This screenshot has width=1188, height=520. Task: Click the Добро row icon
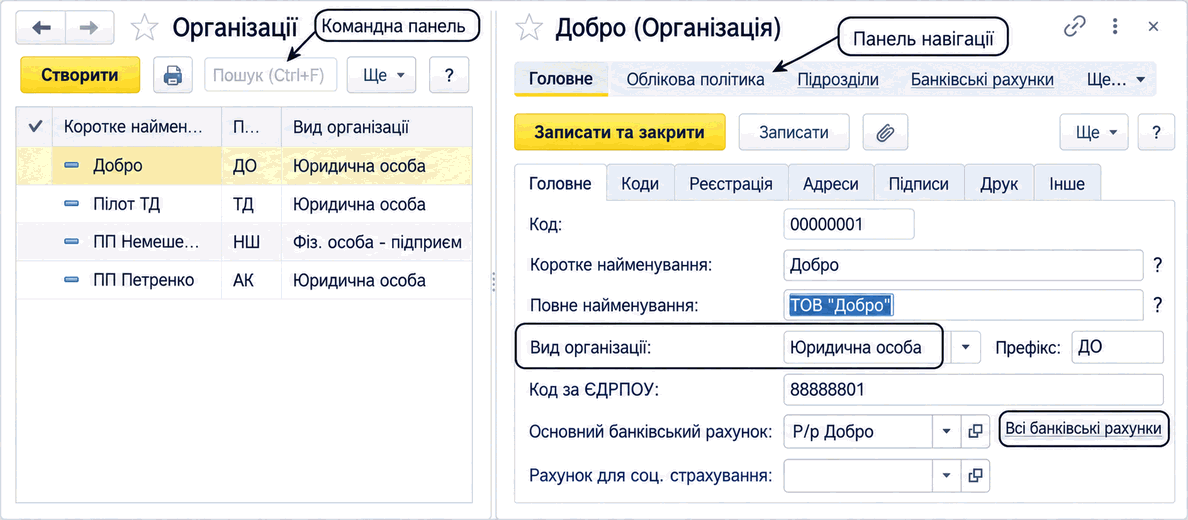coord(72,165)
